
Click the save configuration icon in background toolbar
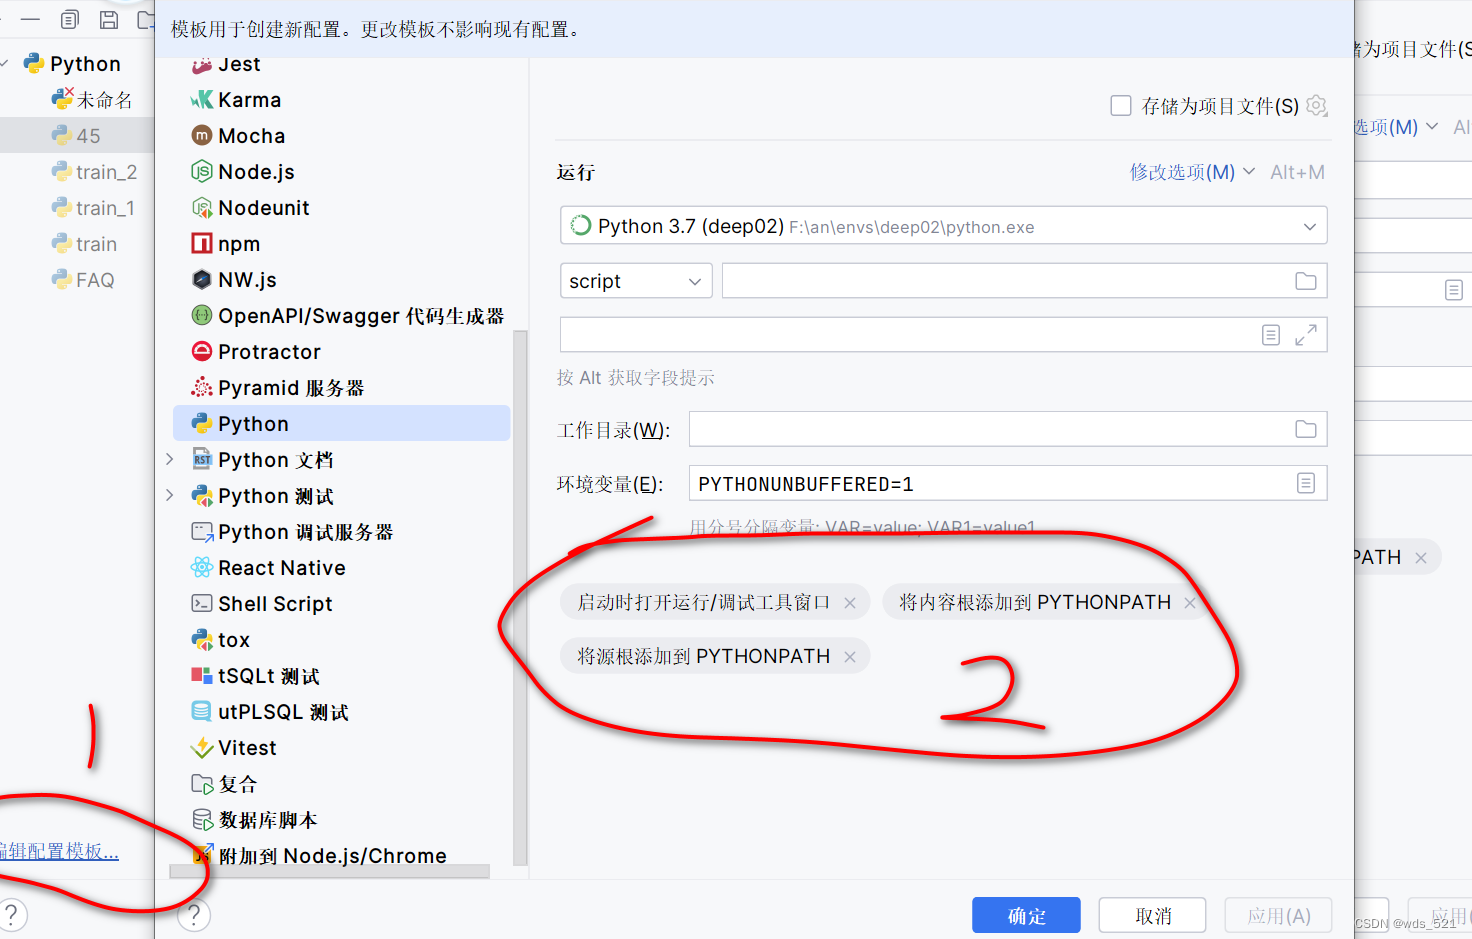[109, 19]
